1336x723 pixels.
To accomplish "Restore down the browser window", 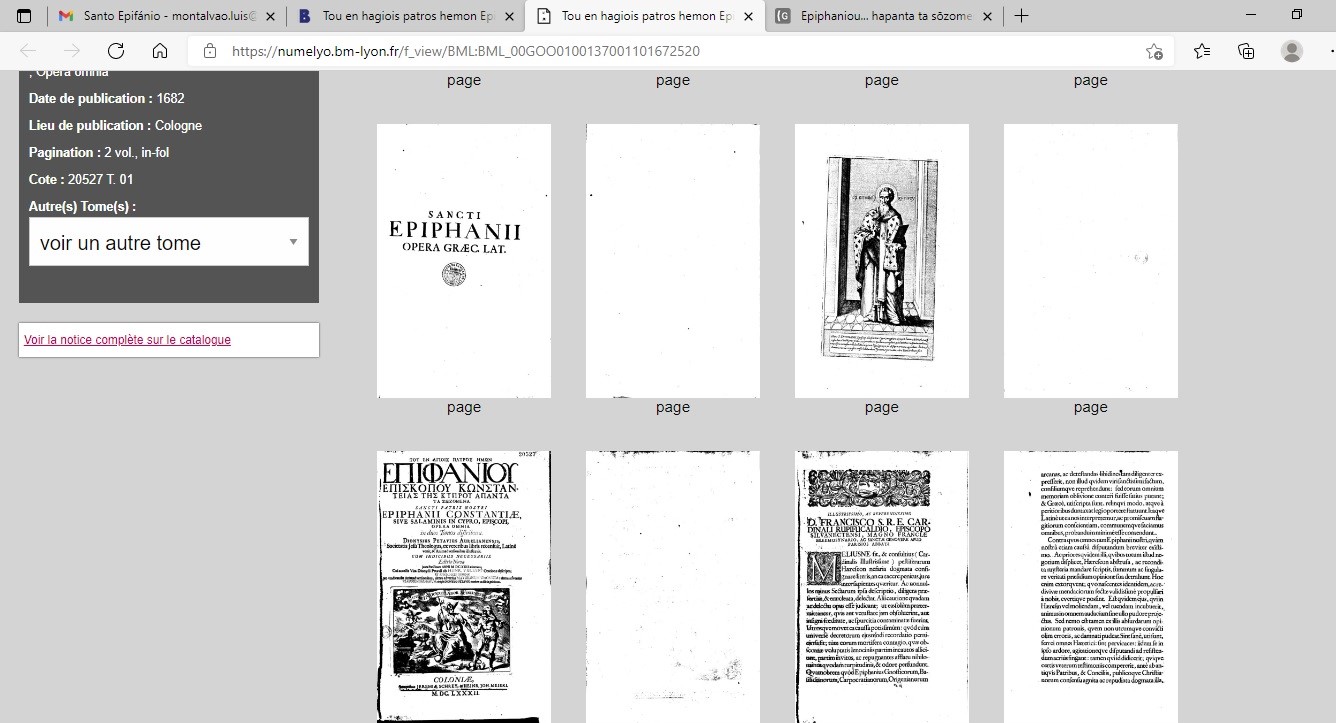I will point(1297,15).
